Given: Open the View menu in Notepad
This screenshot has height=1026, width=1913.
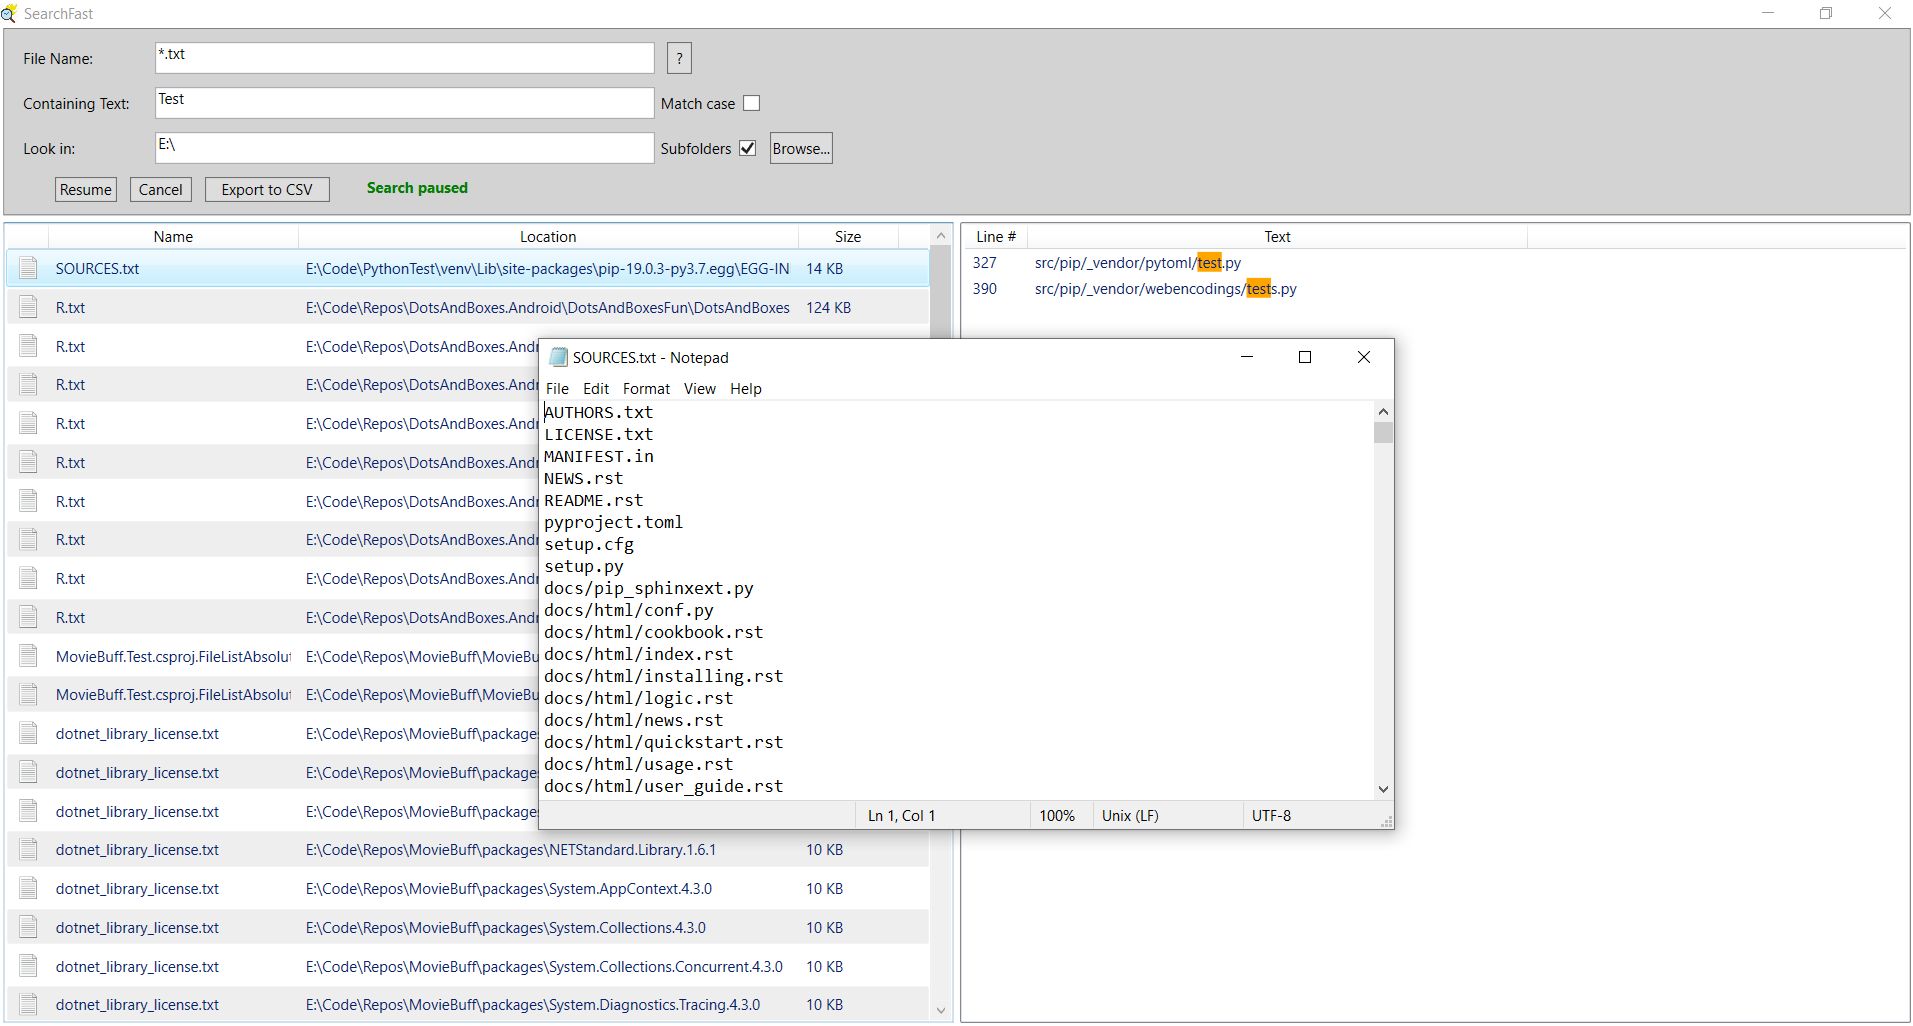Looking at the screenshot, I should tap(700, 389).
